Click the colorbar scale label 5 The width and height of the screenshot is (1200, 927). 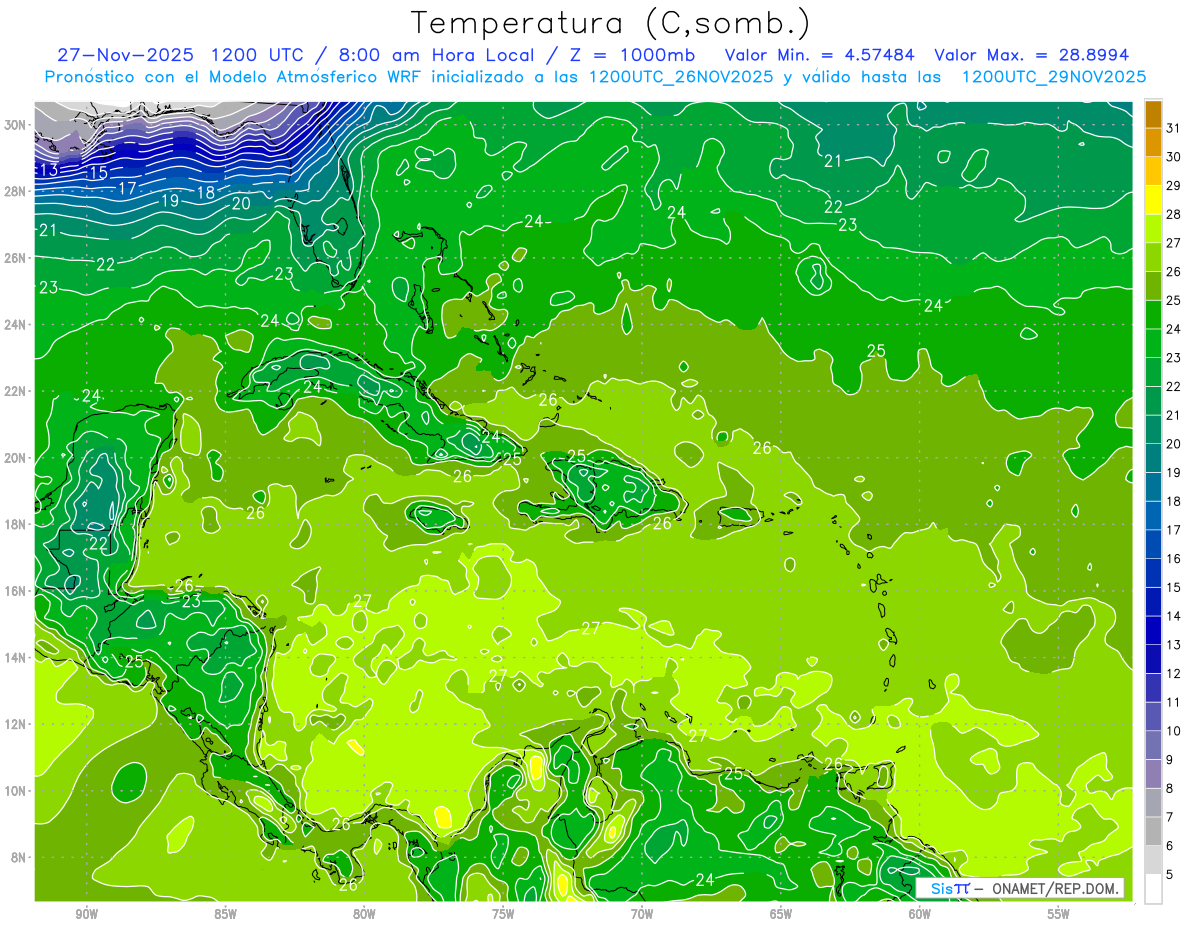coord(1170,875)
